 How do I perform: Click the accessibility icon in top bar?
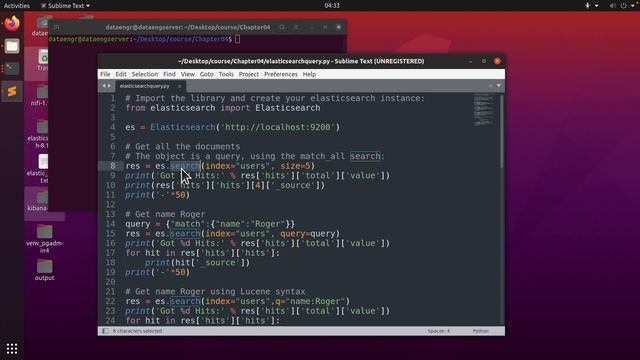(588, 6)
